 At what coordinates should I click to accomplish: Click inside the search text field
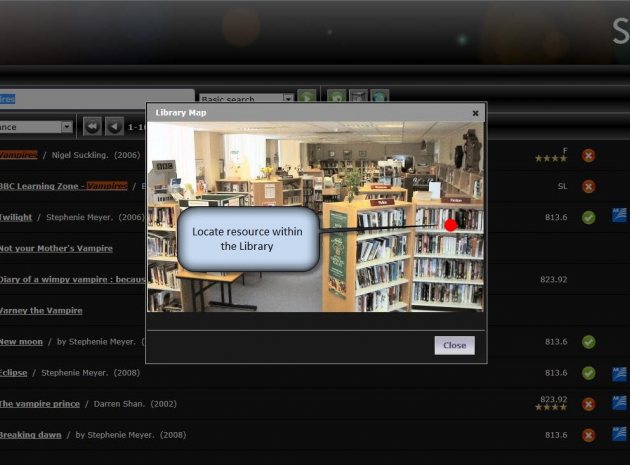pyautogui.click(x=80, y=98)
